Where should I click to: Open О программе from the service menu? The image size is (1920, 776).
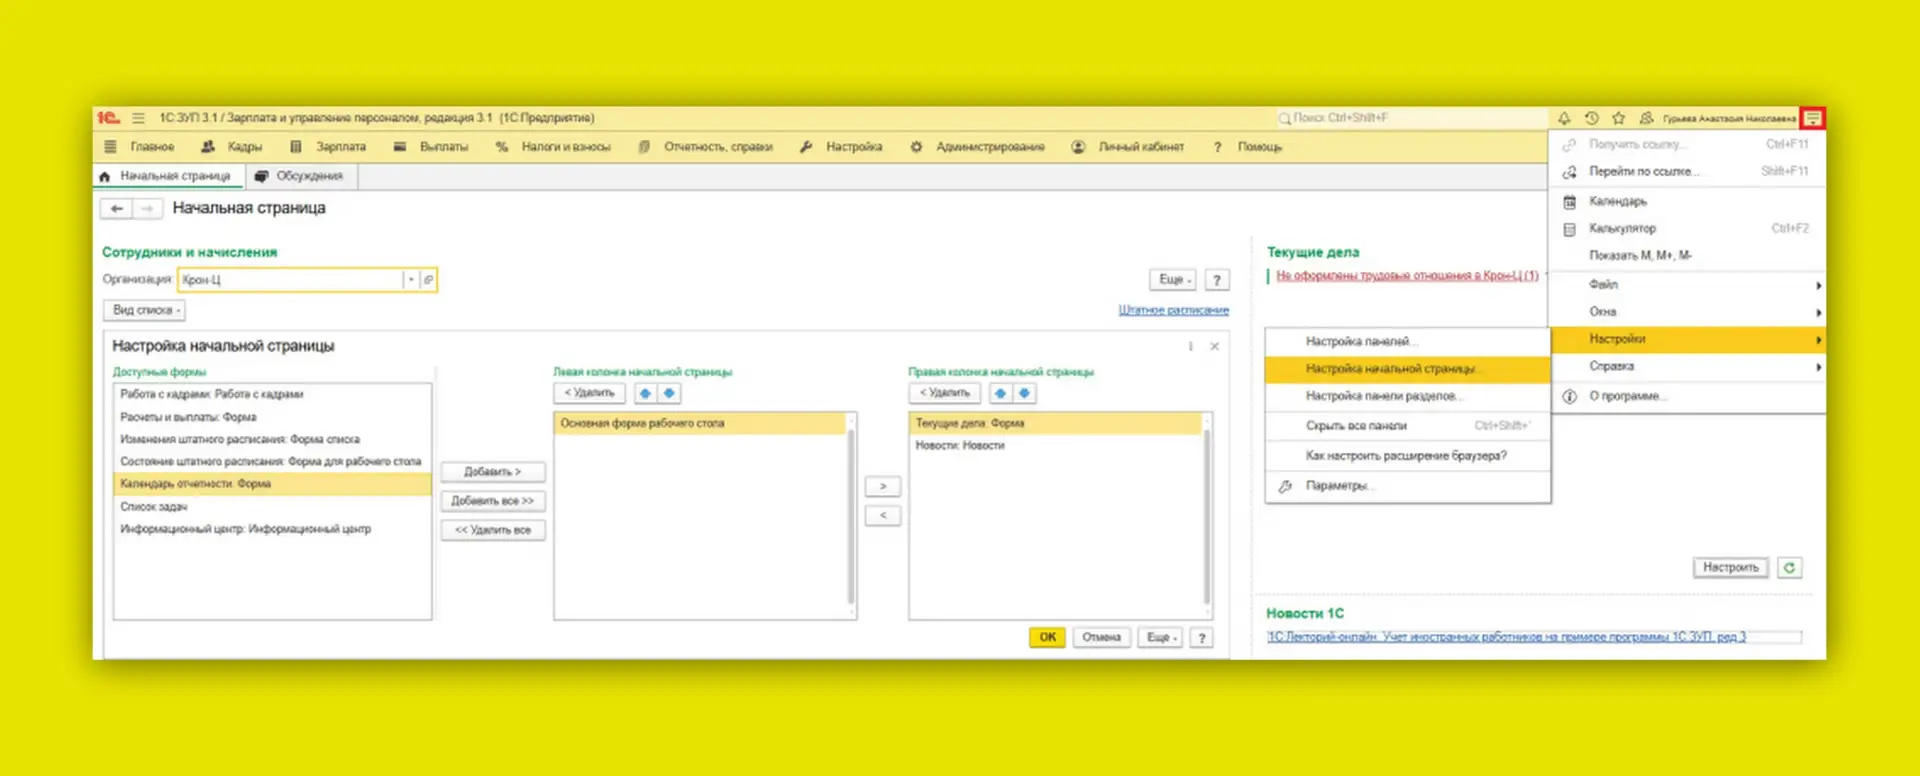tap(1687, 397)
